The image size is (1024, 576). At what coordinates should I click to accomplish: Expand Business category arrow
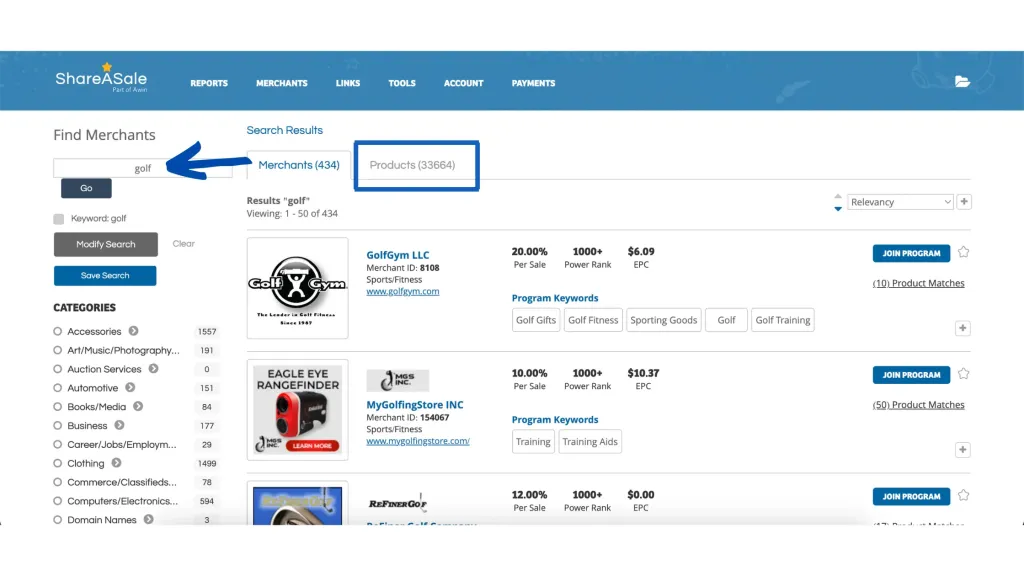tap(120, 425)
